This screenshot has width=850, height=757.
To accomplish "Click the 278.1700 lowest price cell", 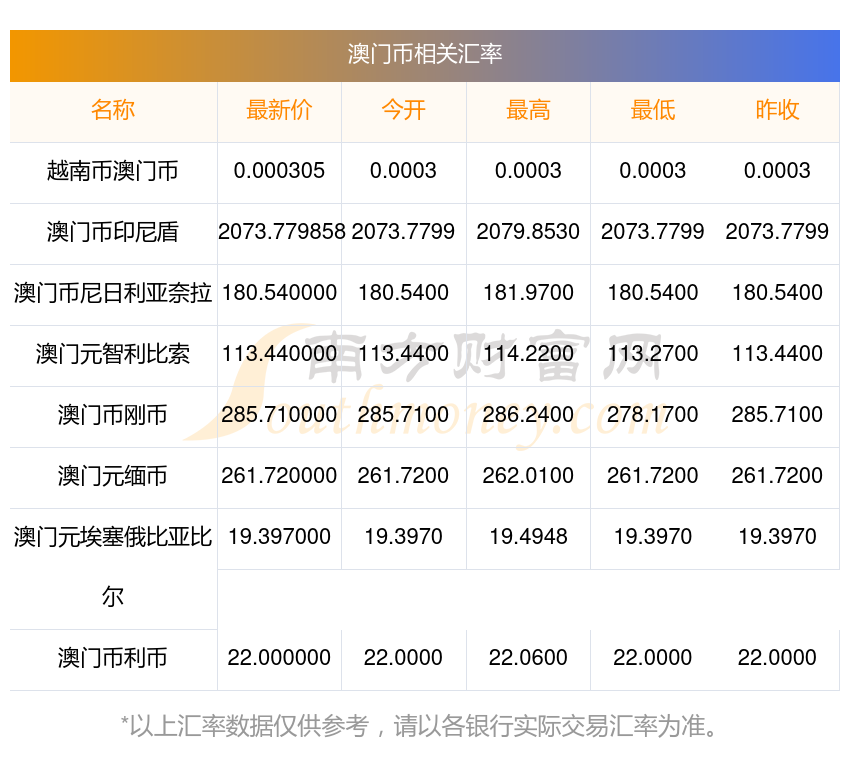I will [652, 415].
